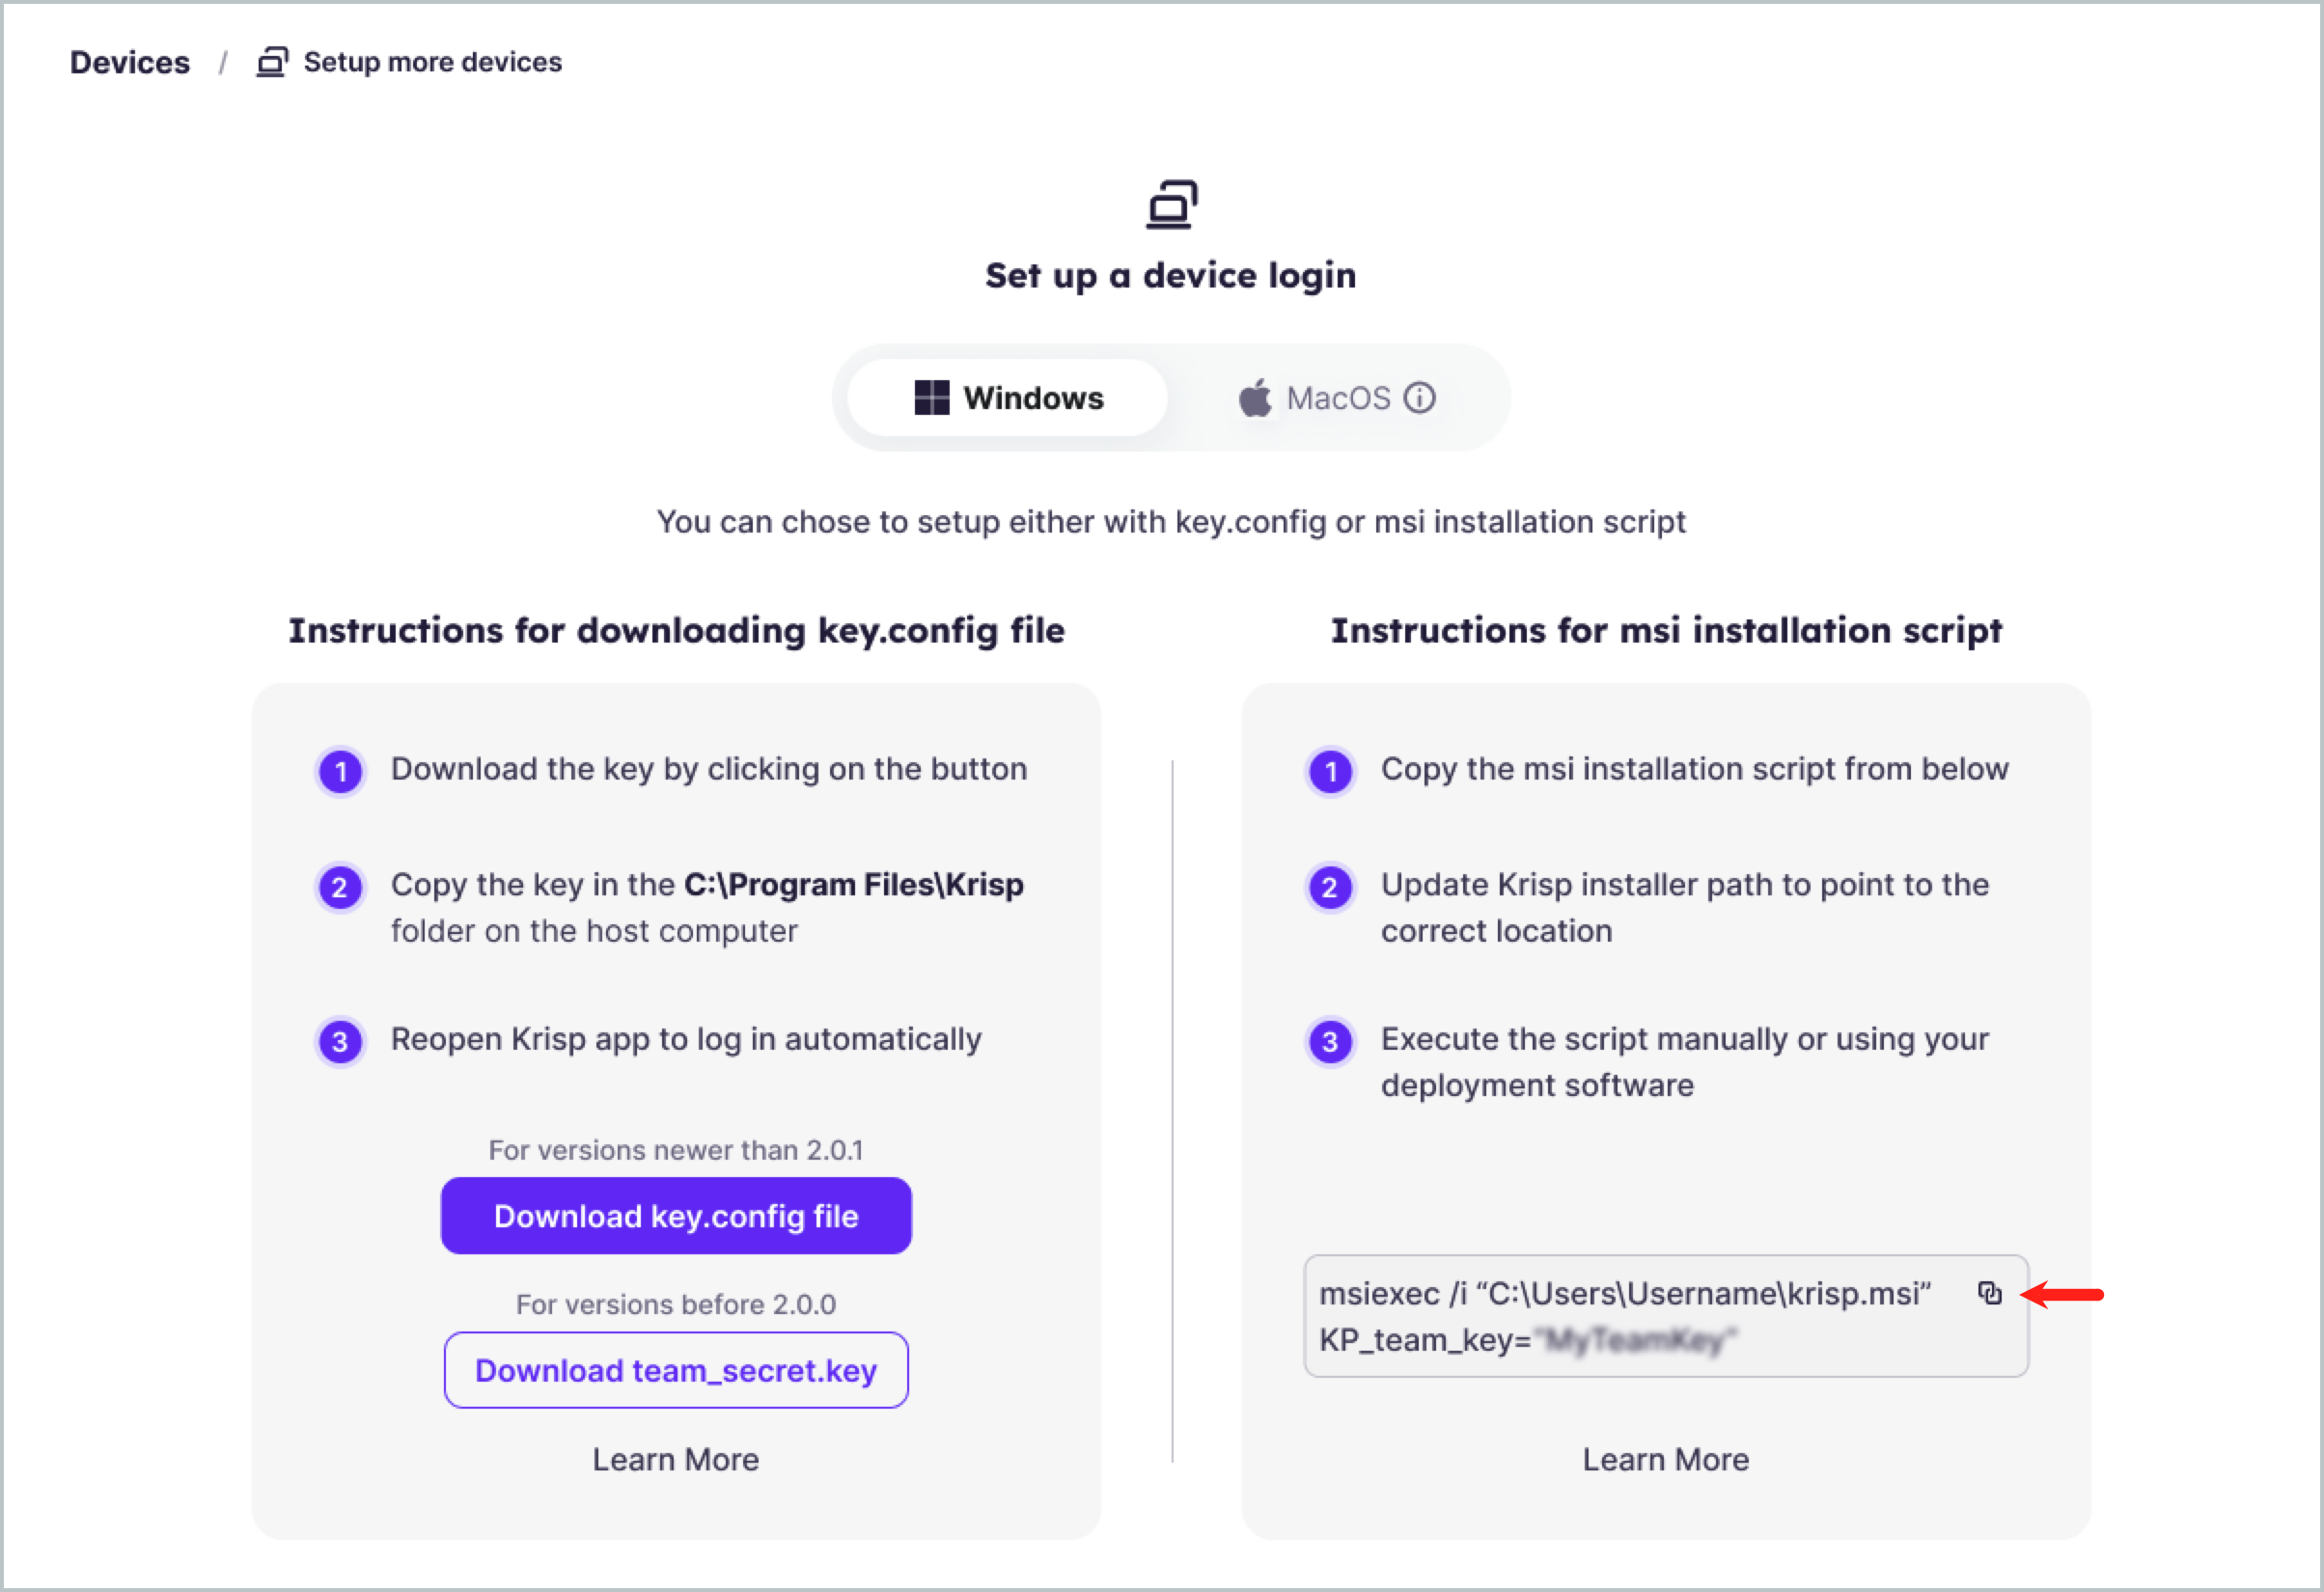The width and height of the screenshot is (2324, 1592).
Task: Click the devices icon in the breadcrumb
Action: (271, 61)
